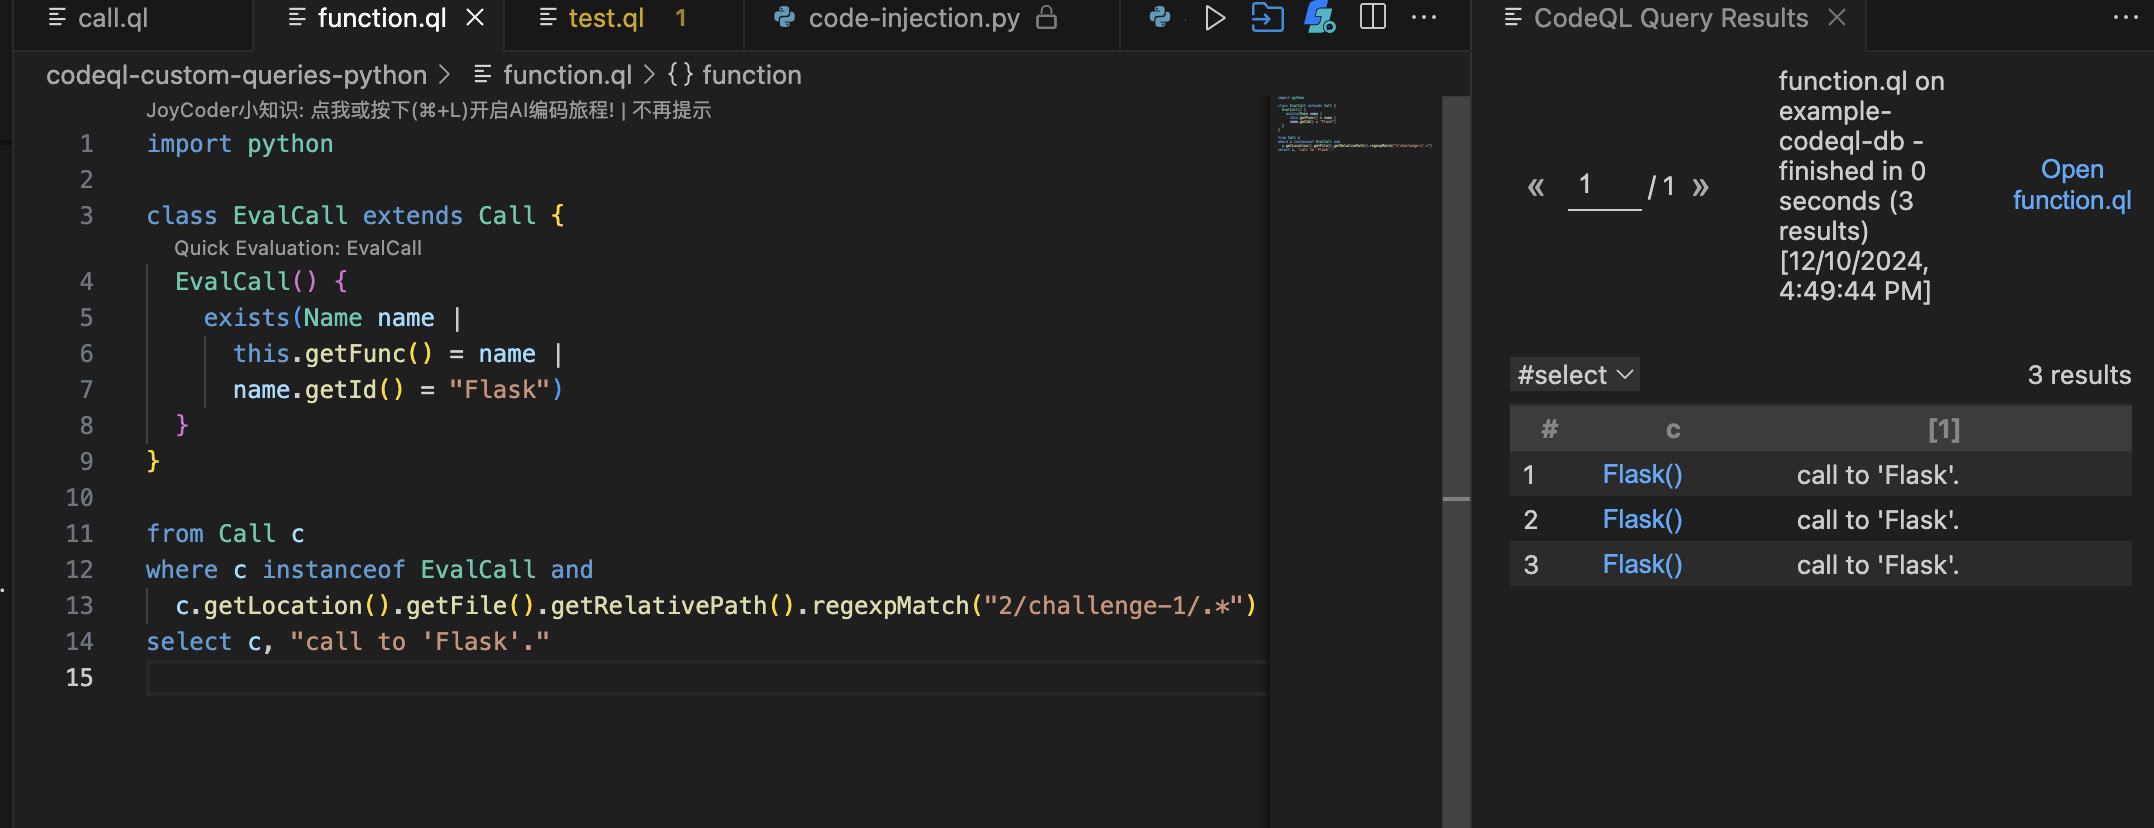Click the results page number input field
This screenshot has height=828, width=2154.
(1603, 186)
